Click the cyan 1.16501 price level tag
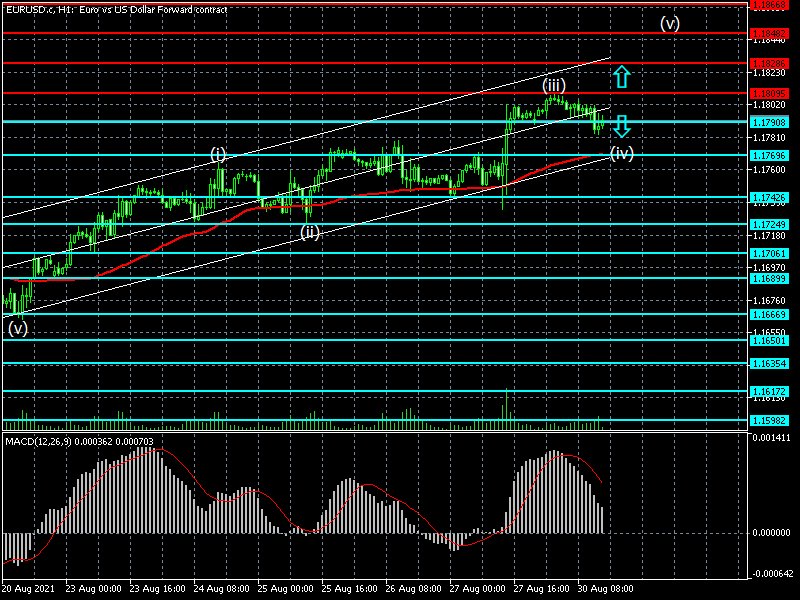The width and height of the screenshot is (800, 600). tap(769, 340)
